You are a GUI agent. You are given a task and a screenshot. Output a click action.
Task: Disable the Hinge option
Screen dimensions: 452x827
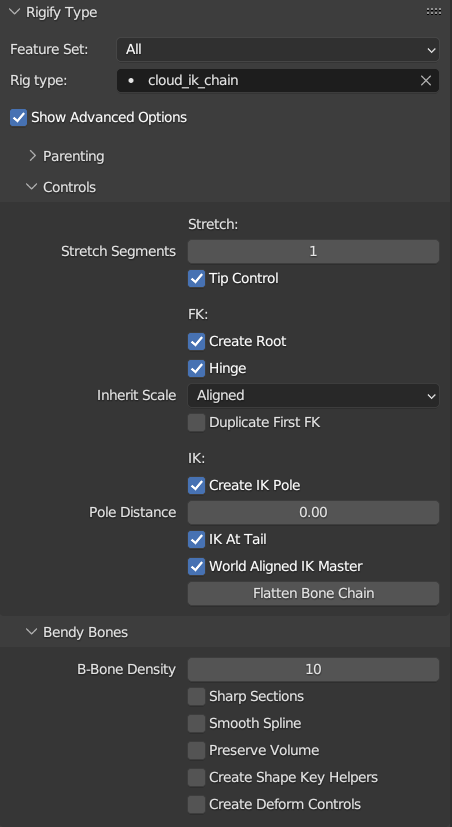pos(196,368)
